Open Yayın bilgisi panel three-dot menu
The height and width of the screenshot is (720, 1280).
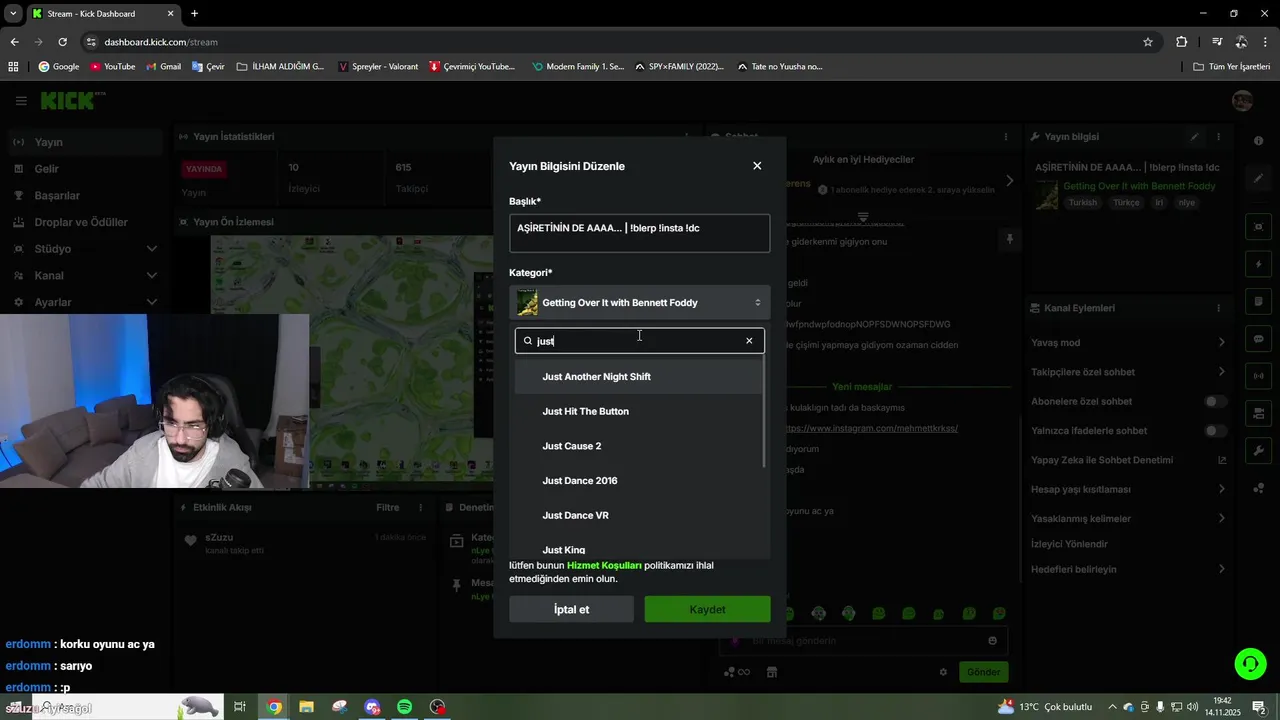(1218, 137)
